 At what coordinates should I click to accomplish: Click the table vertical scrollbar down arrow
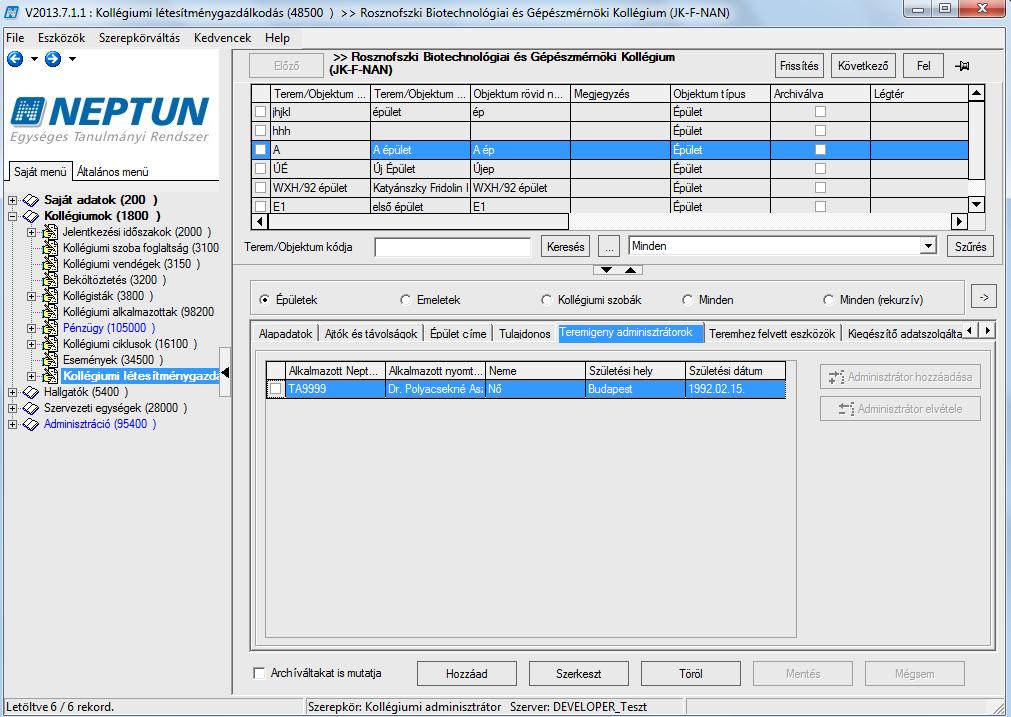point(976,205)
